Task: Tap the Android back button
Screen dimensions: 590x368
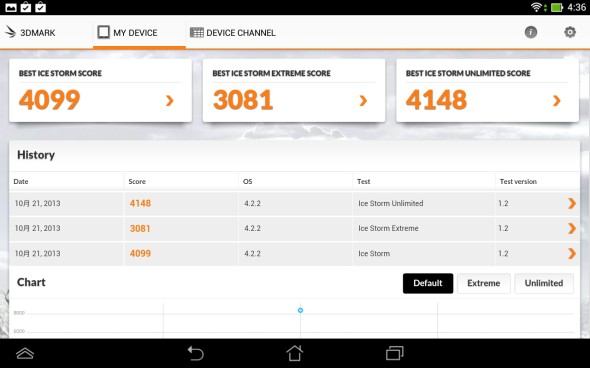Action: coord(196,353)
